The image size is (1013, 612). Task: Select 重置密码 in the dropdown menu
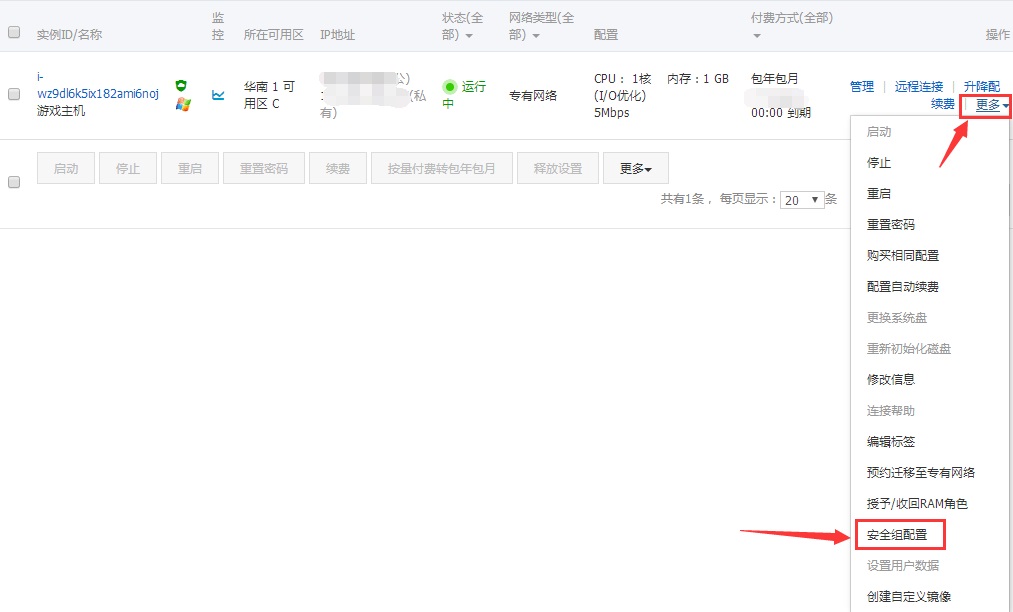(x=891, y=225)
